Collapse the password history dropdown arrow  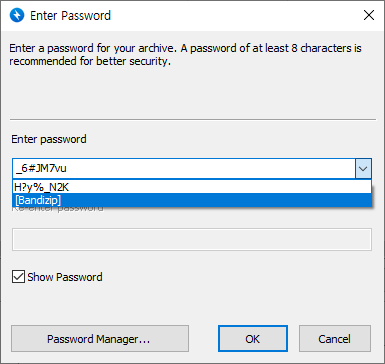coord(363,169)
